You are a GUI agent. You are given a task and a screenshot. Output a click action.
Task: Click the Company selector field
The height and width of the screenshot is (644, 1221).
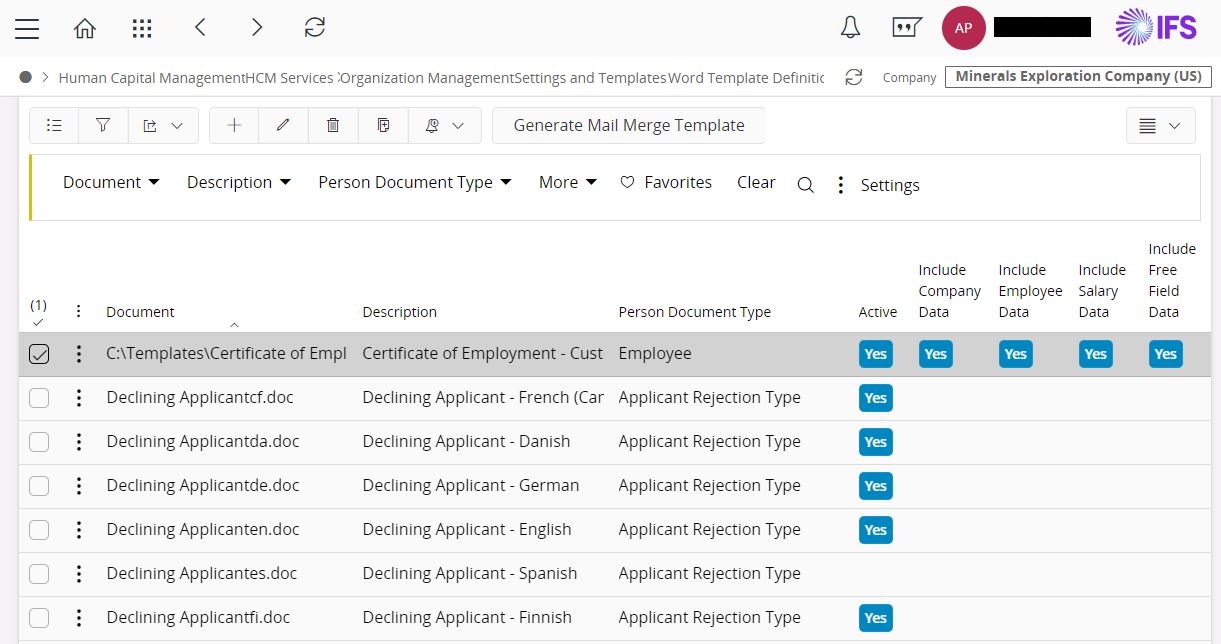[x=1078, y=77]
